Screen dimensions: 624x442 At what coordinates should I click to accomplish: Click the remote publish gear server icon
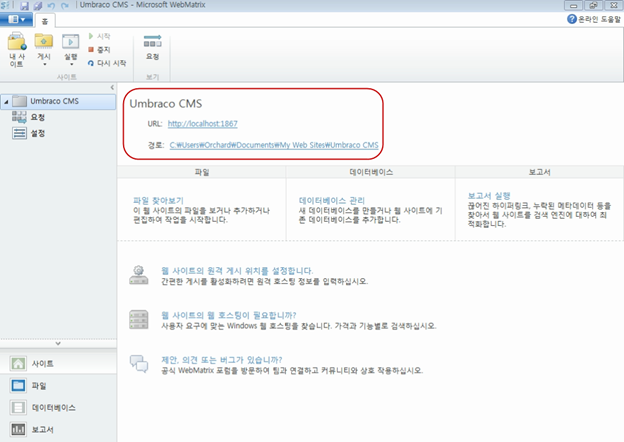pyautogui.click(x=139, y=275)
